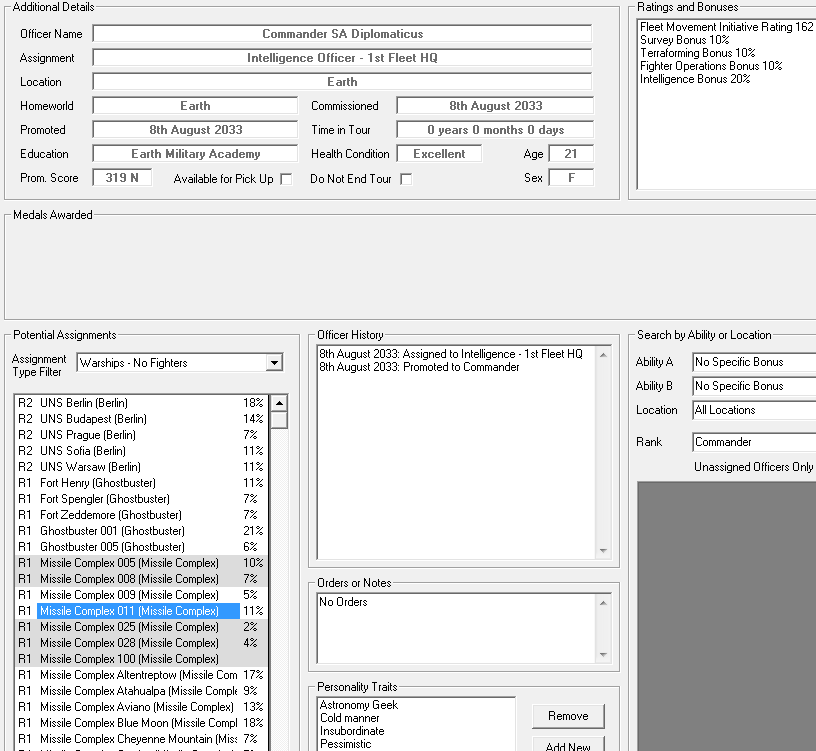816x751 pixels.
Task: Click assignments list scrollbar up arrow
Action: pyautogui.click(x=279, y=403)
